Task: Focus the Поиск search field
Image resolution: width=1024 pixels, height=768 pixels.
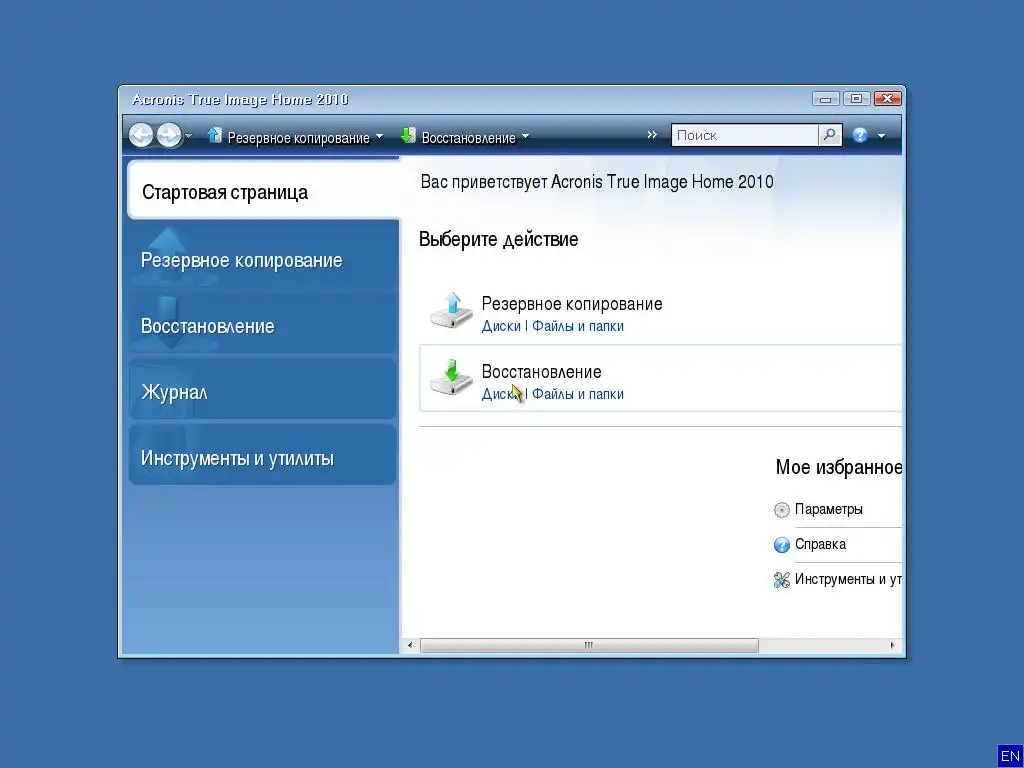Action: (744, 135)
